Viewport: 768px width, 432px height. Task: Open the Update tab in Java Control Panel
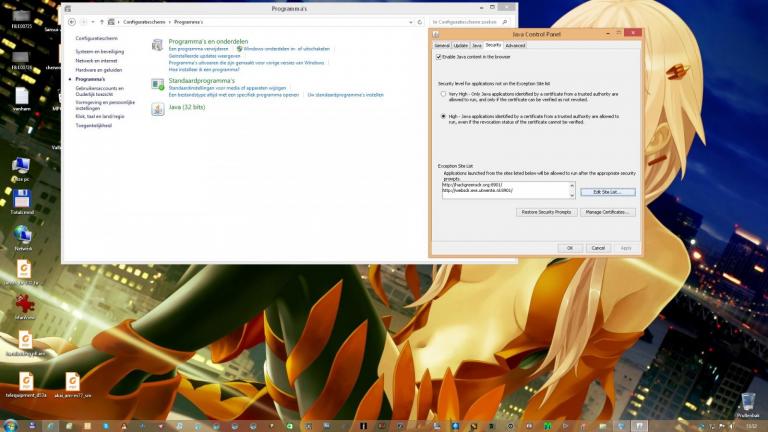point(460,45)
